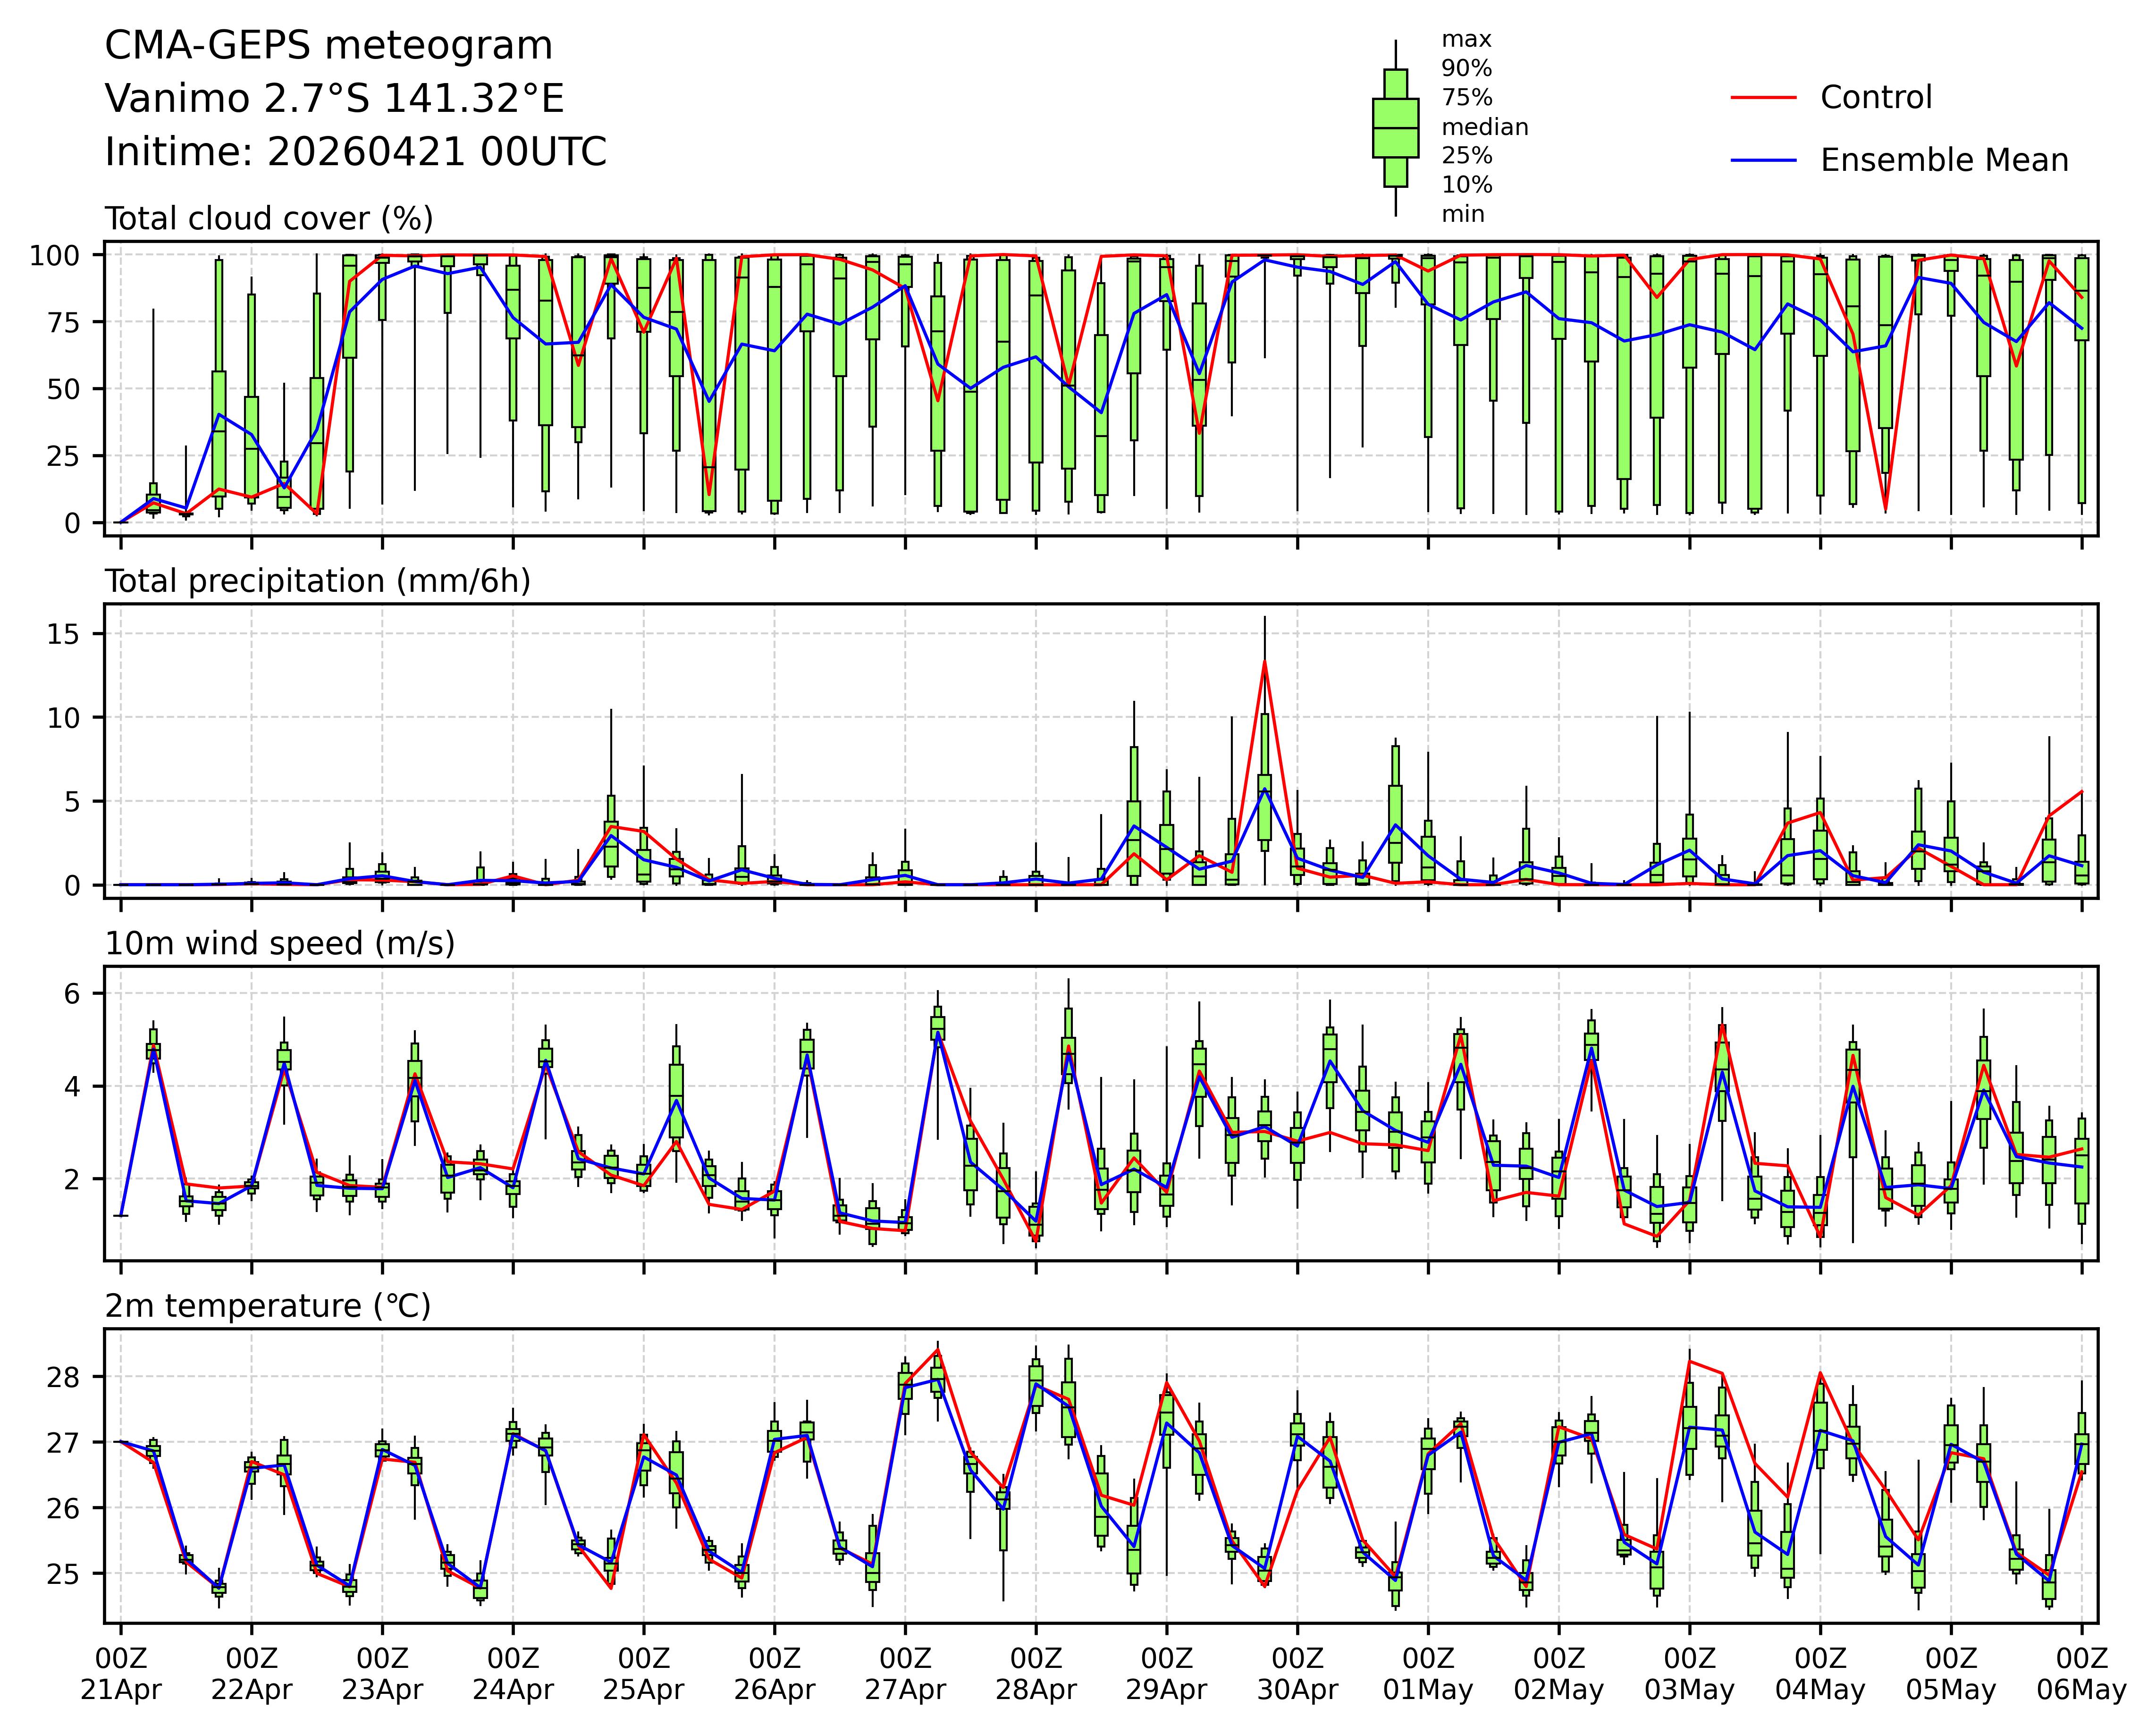Click the blue Ensemble Mean legend line
The image size is (2156, 1733).
[1763, 160]
